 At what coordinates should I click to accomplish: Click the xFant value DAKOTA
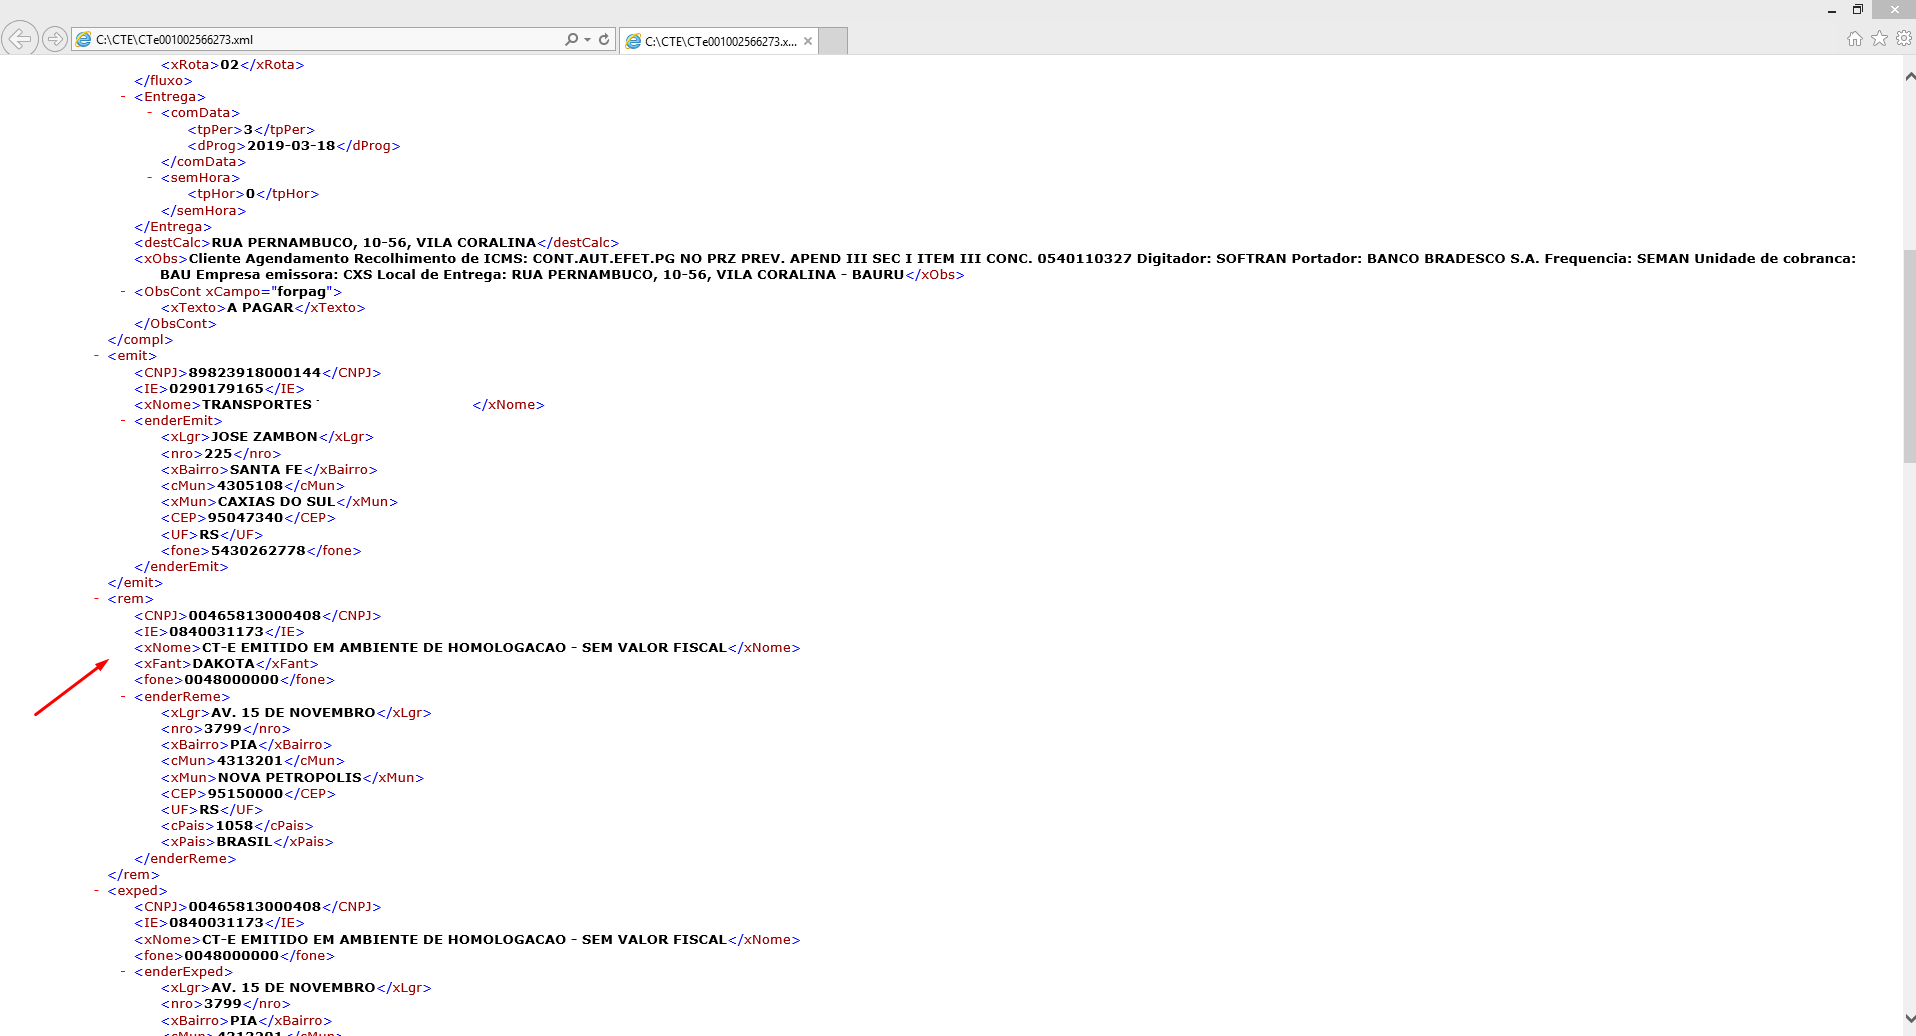(224, 664)
